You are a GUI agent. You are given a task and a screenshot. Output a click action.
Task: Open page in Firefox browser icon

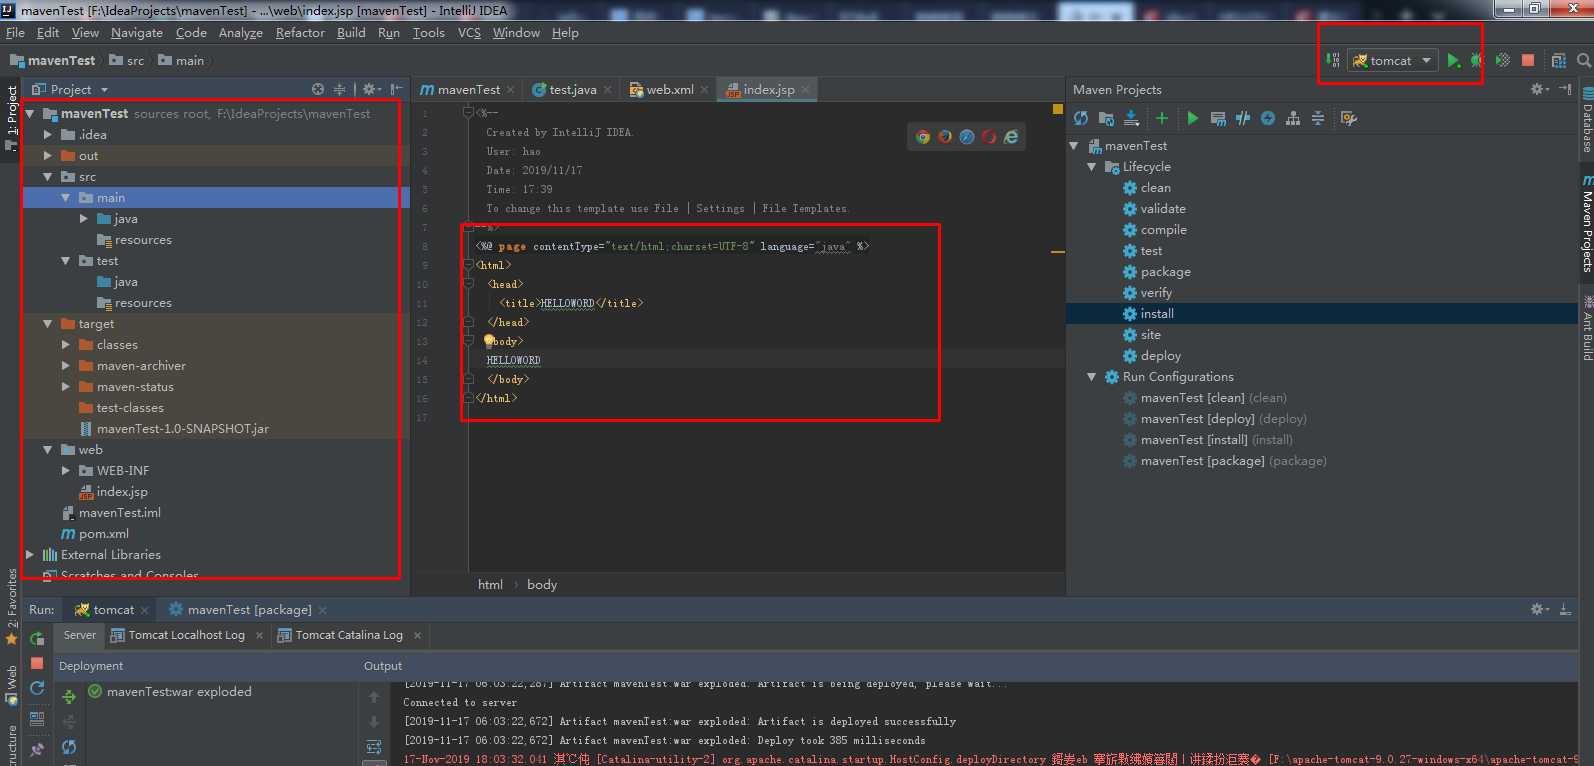click(x=945, y=137)
